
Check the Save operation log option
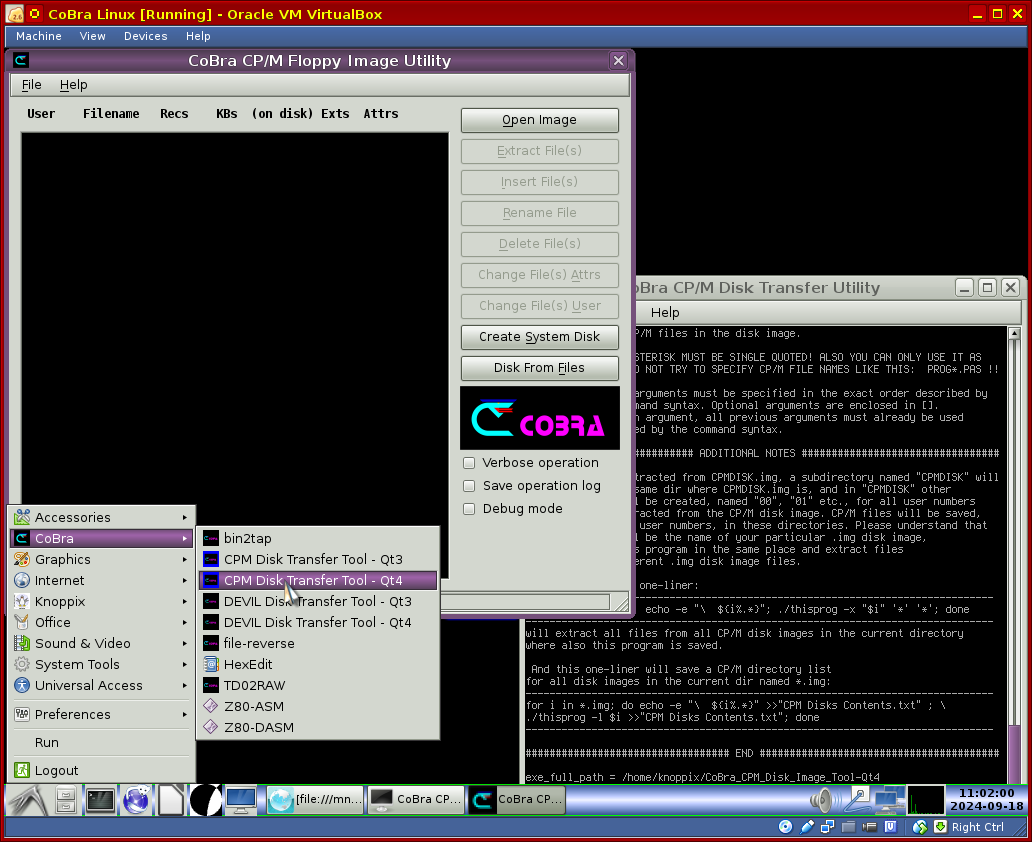pos(469,486)
